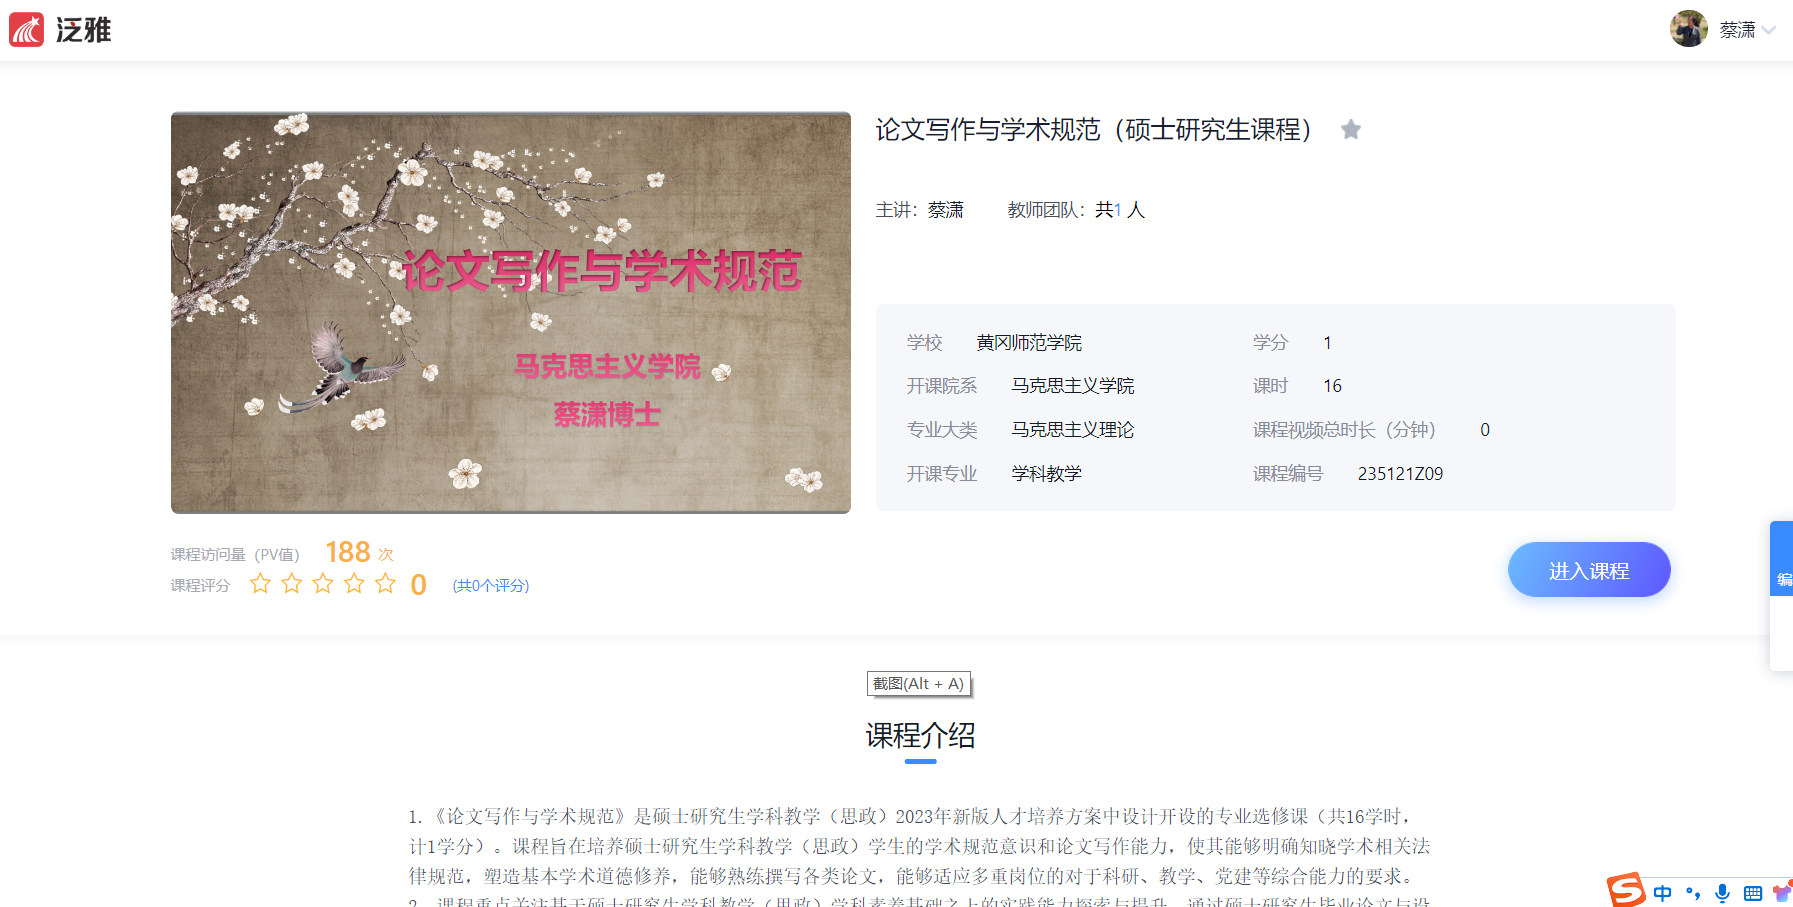Open the course cover image

pyautogui.click(x=511, y=312)
